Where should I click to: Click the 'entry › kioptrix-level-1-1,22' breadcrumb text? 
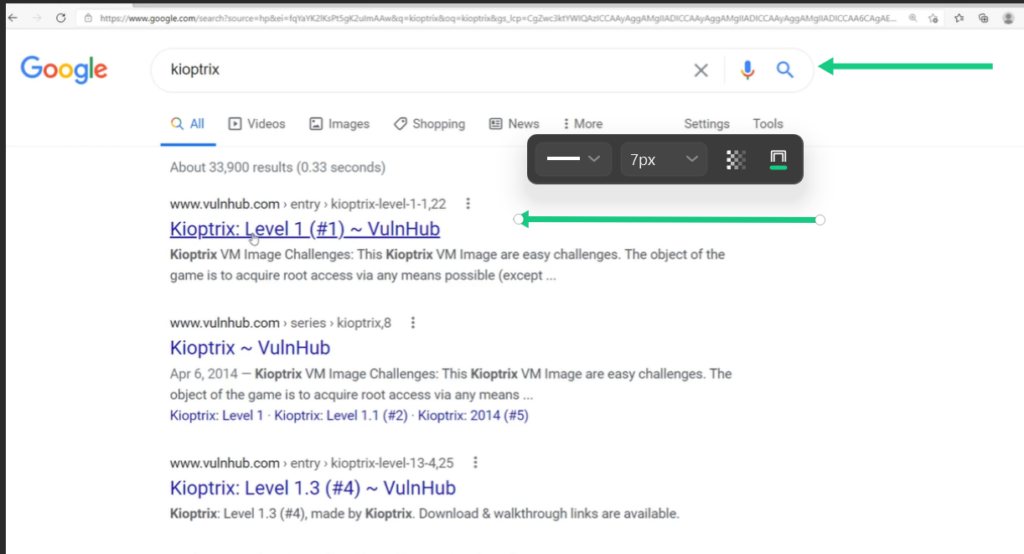368,204
